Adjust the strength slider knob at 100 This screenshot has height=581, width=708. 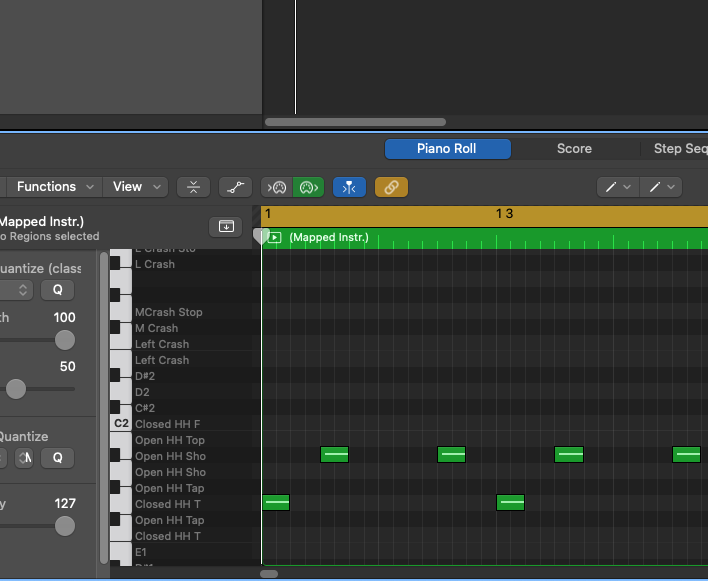tap(65, 340)
